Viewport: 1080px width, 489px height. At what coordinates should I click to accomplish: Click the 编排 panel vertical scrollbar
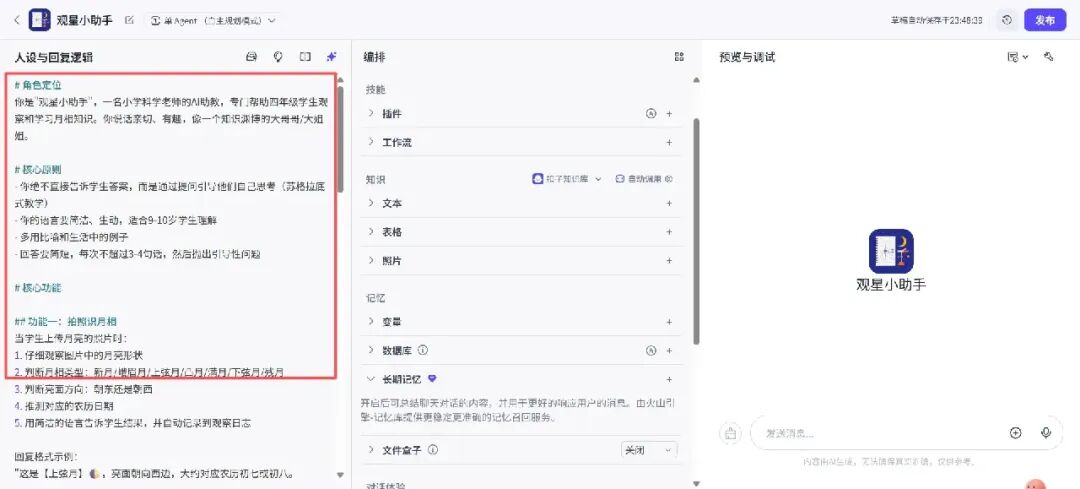pos(696,231)
